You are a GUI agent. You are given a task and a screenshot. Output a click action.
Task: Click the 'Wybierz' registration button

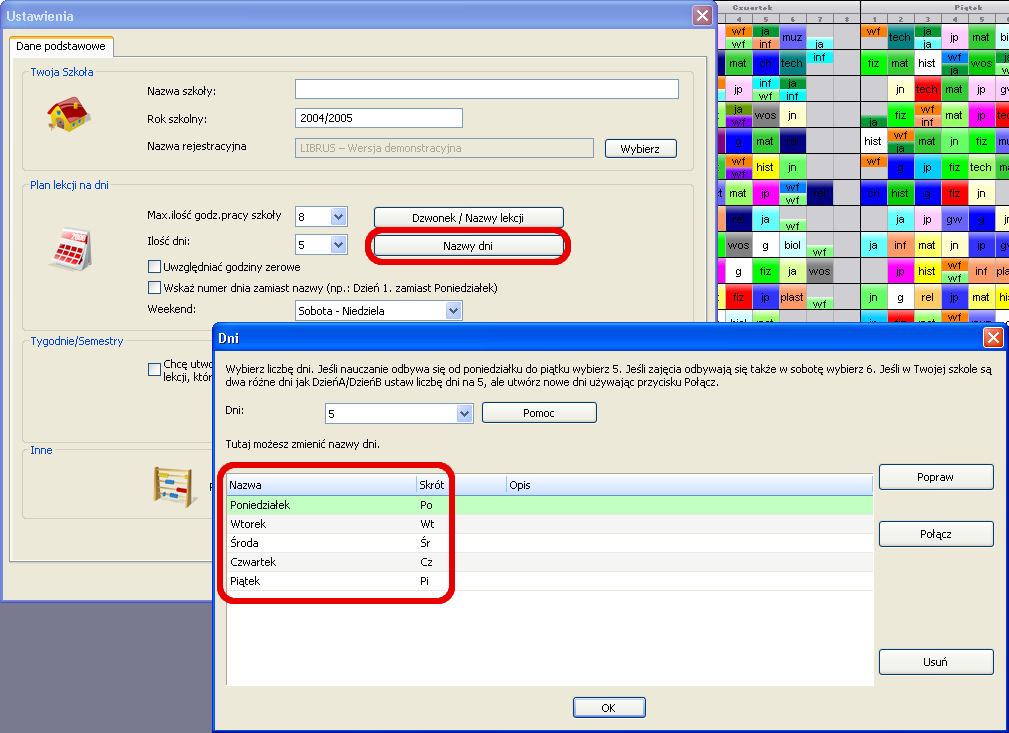(x=640, y=149)
